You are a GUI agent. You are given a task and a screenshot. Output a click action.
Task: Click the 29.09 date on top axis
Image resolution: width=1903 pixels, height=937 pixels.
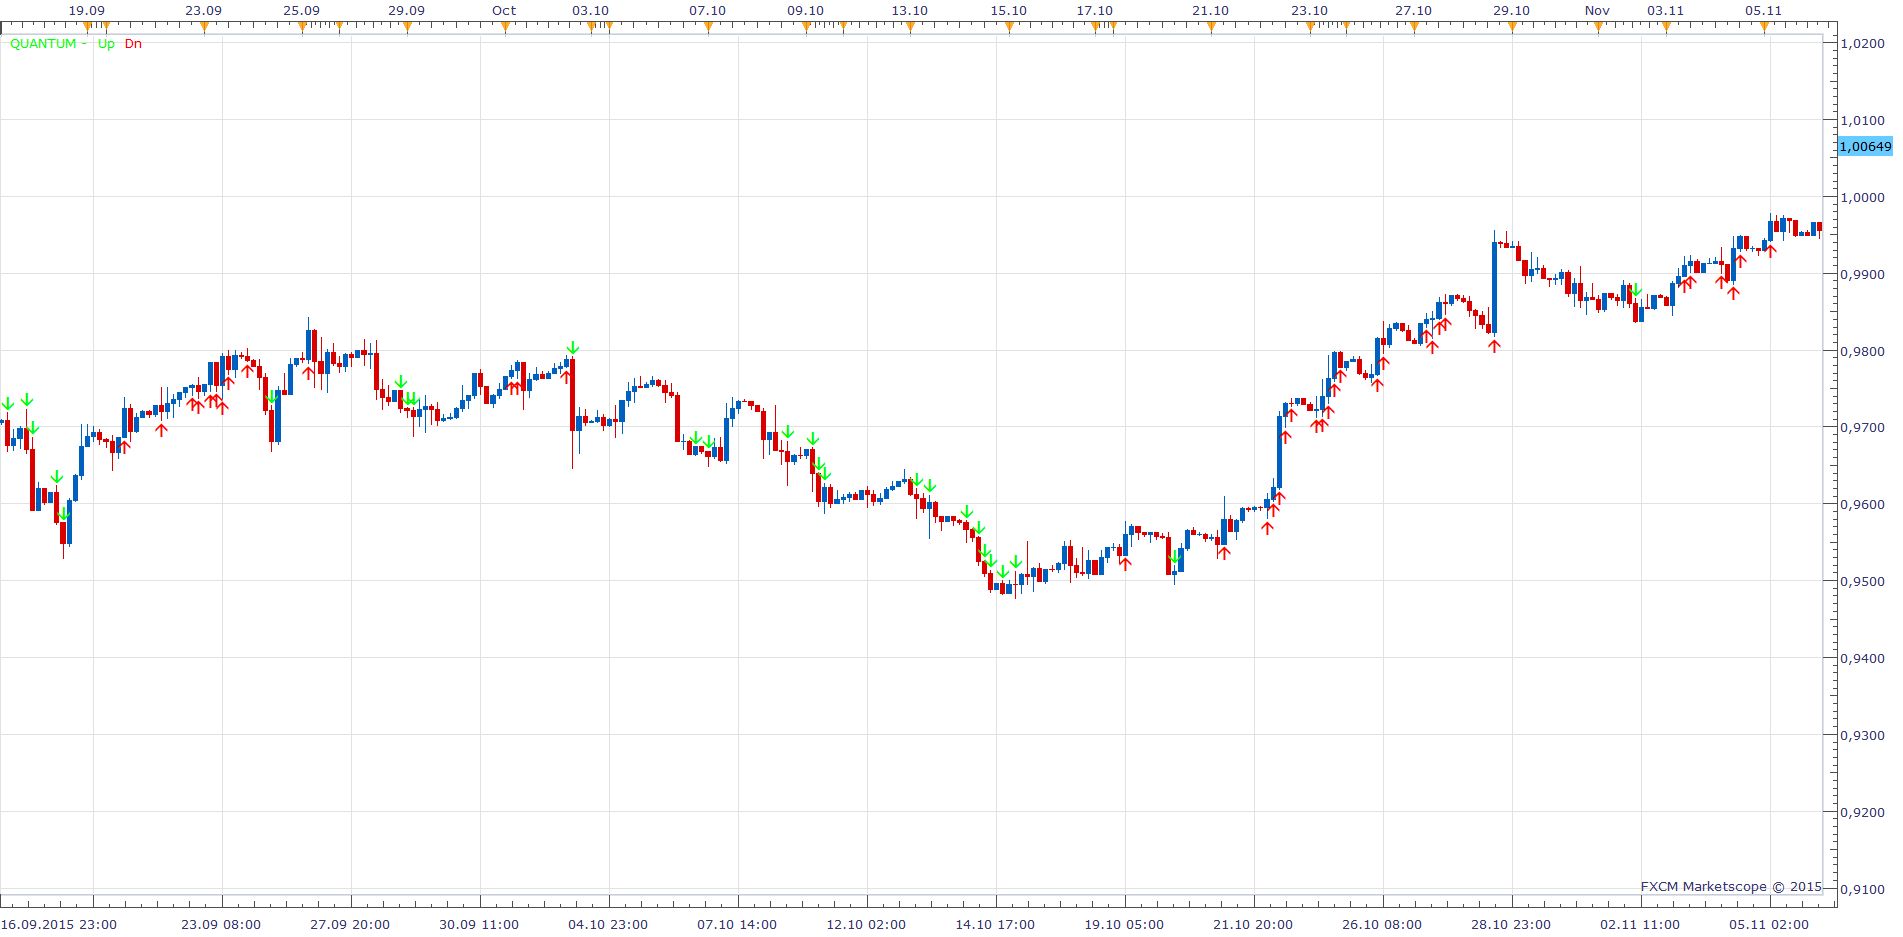406,11
